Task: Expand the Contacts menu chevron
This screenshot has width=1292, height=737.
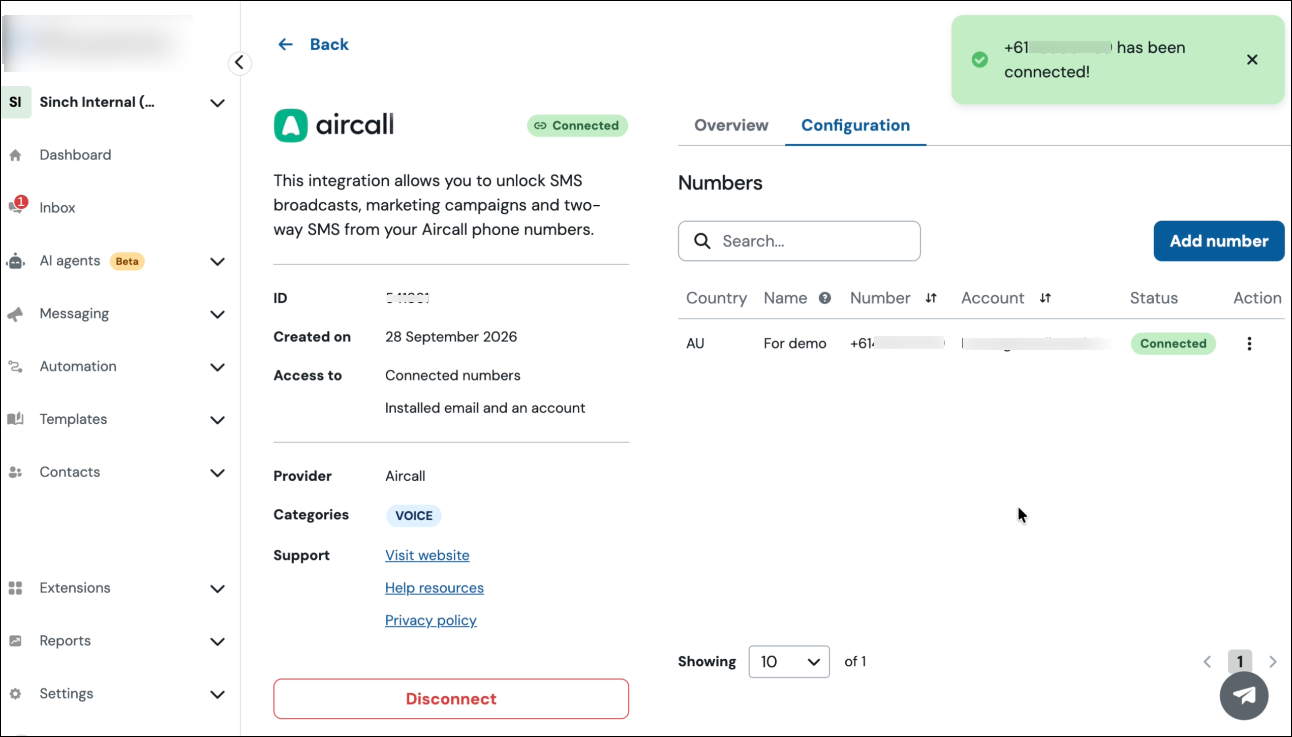Action: pos(217,472)
